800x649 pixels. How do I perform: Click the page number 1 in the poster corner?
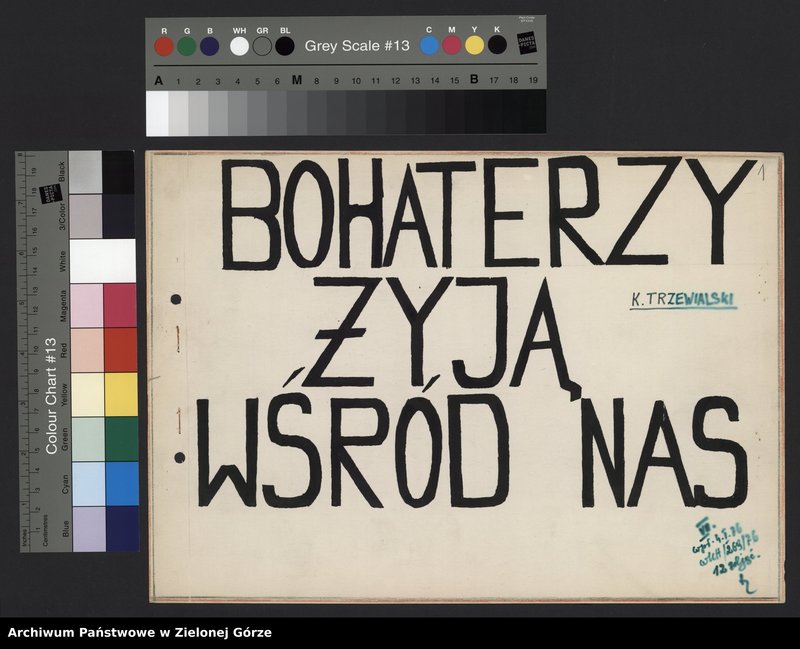761,173
